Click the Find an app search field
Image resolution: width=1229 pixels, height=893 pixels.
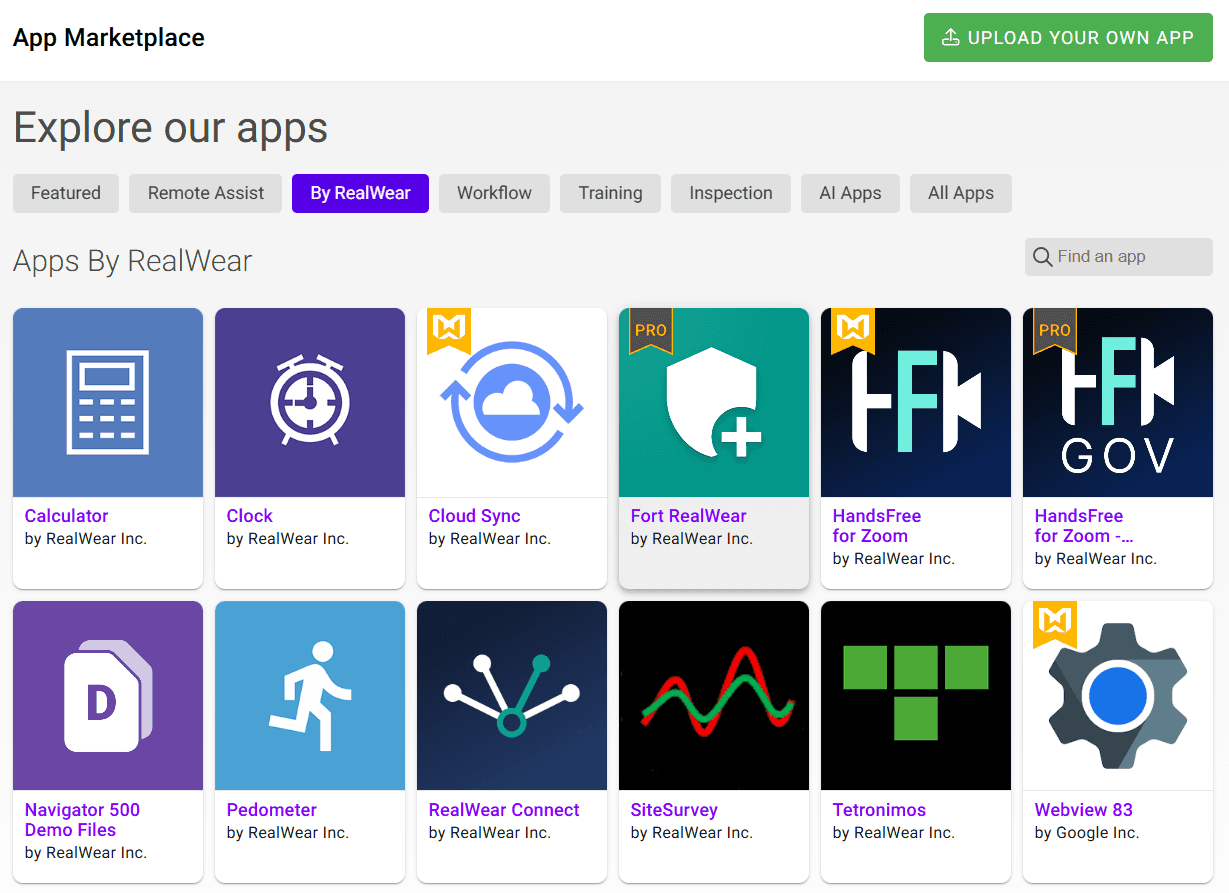pos(1119,257)
